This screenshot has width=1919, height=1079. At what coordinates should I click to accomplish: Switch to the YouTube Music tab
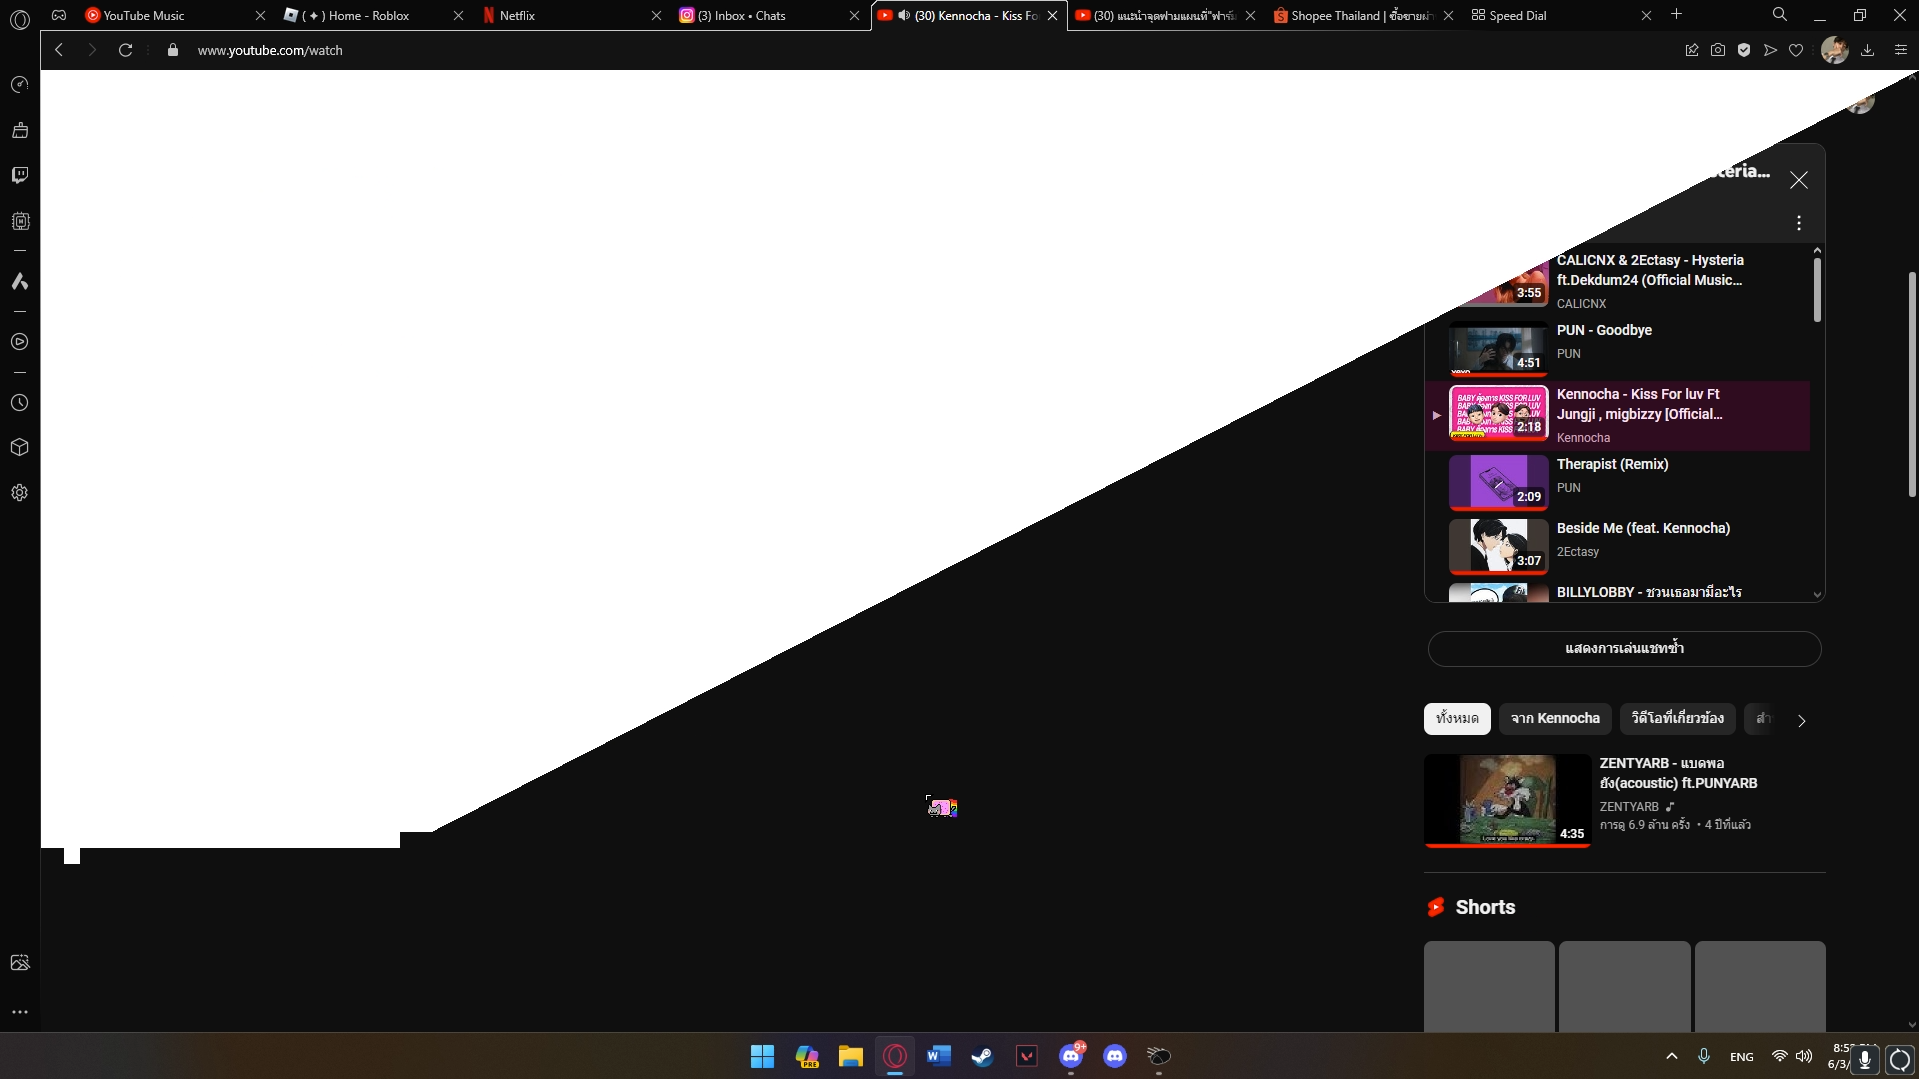click(172, 15)
